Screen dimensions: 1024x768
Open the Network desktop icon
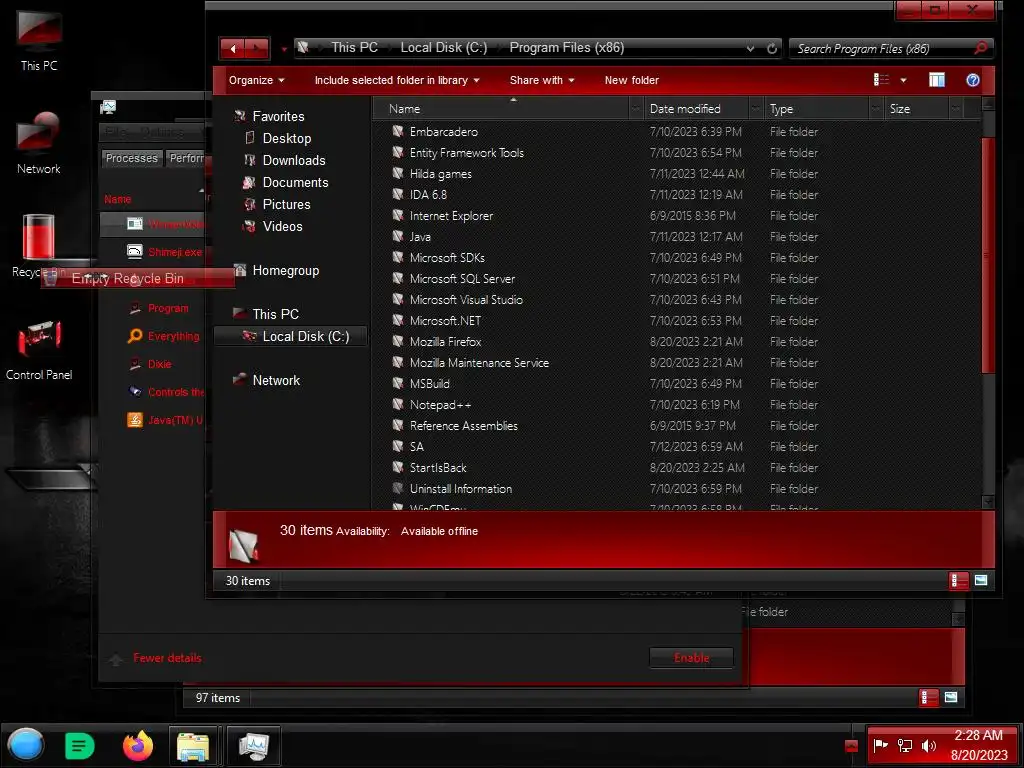(x=39, y=142)
